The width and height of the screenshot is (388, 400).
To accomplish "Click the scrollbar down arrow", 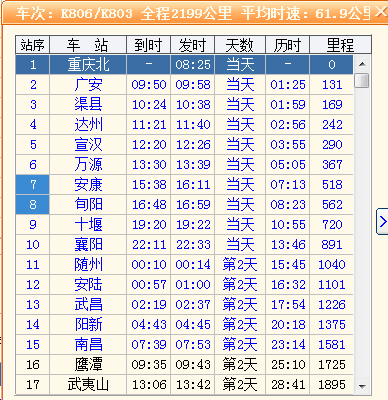I will [x=362, y=386].
